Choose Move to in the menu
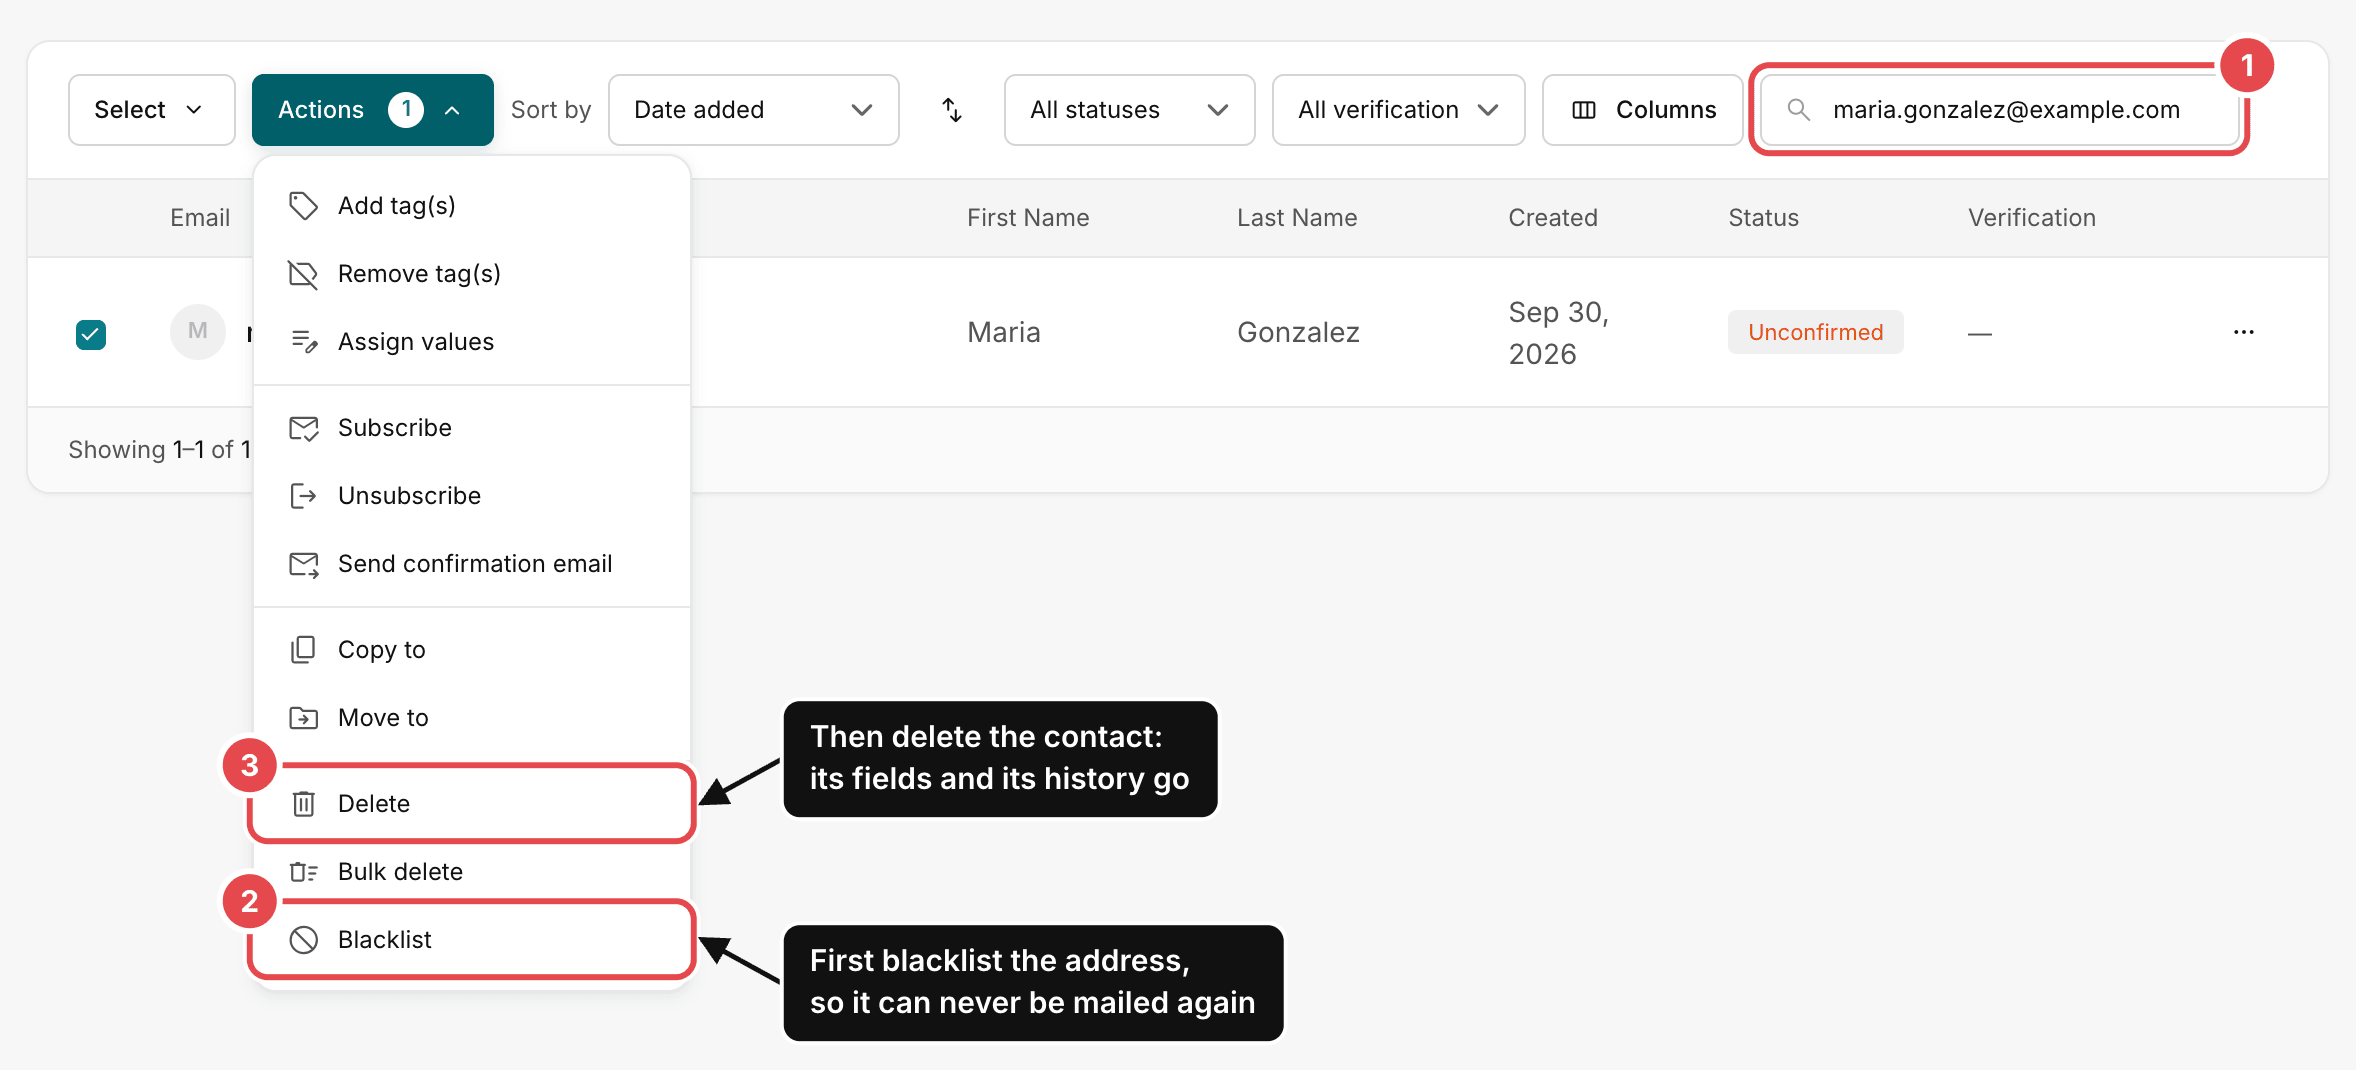Screen dimensions: 2356x1070 pos(472,718)
